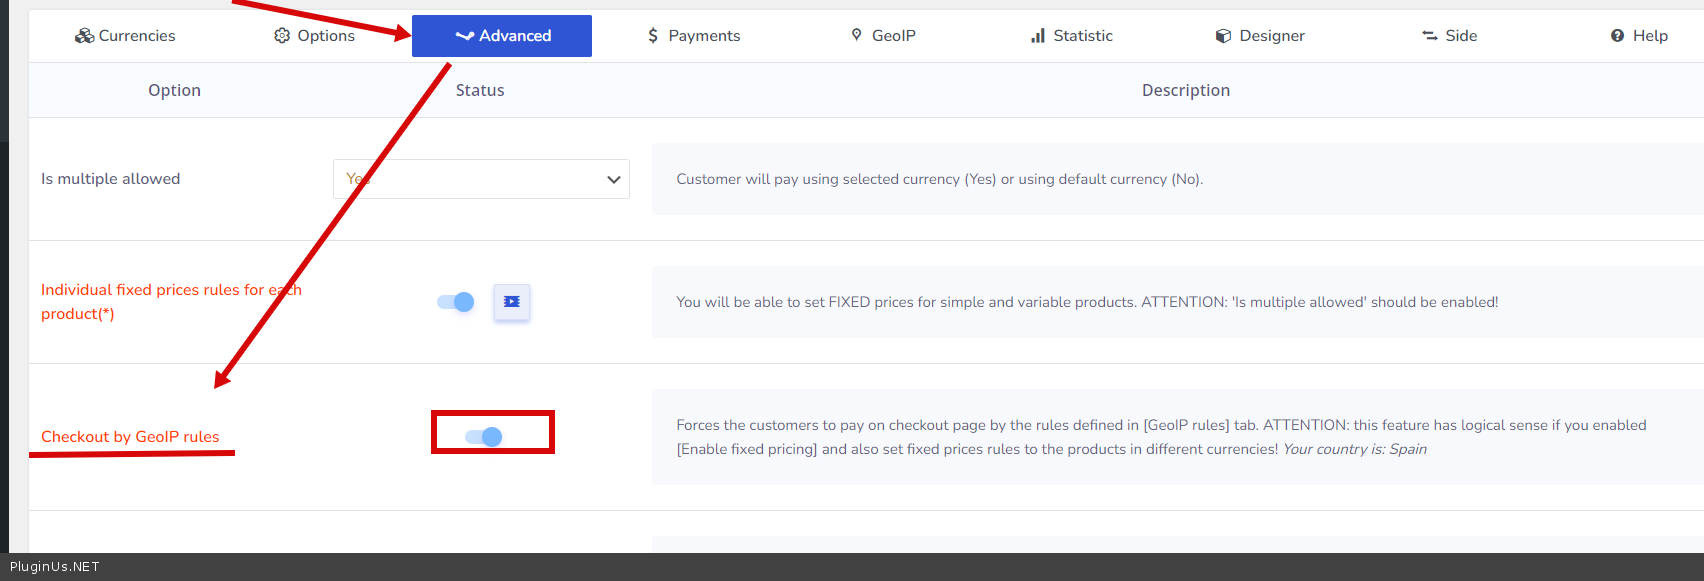The image size is (1704, 581).
Task: Click the gear icon beside Options
Action: tap(282, 36)
